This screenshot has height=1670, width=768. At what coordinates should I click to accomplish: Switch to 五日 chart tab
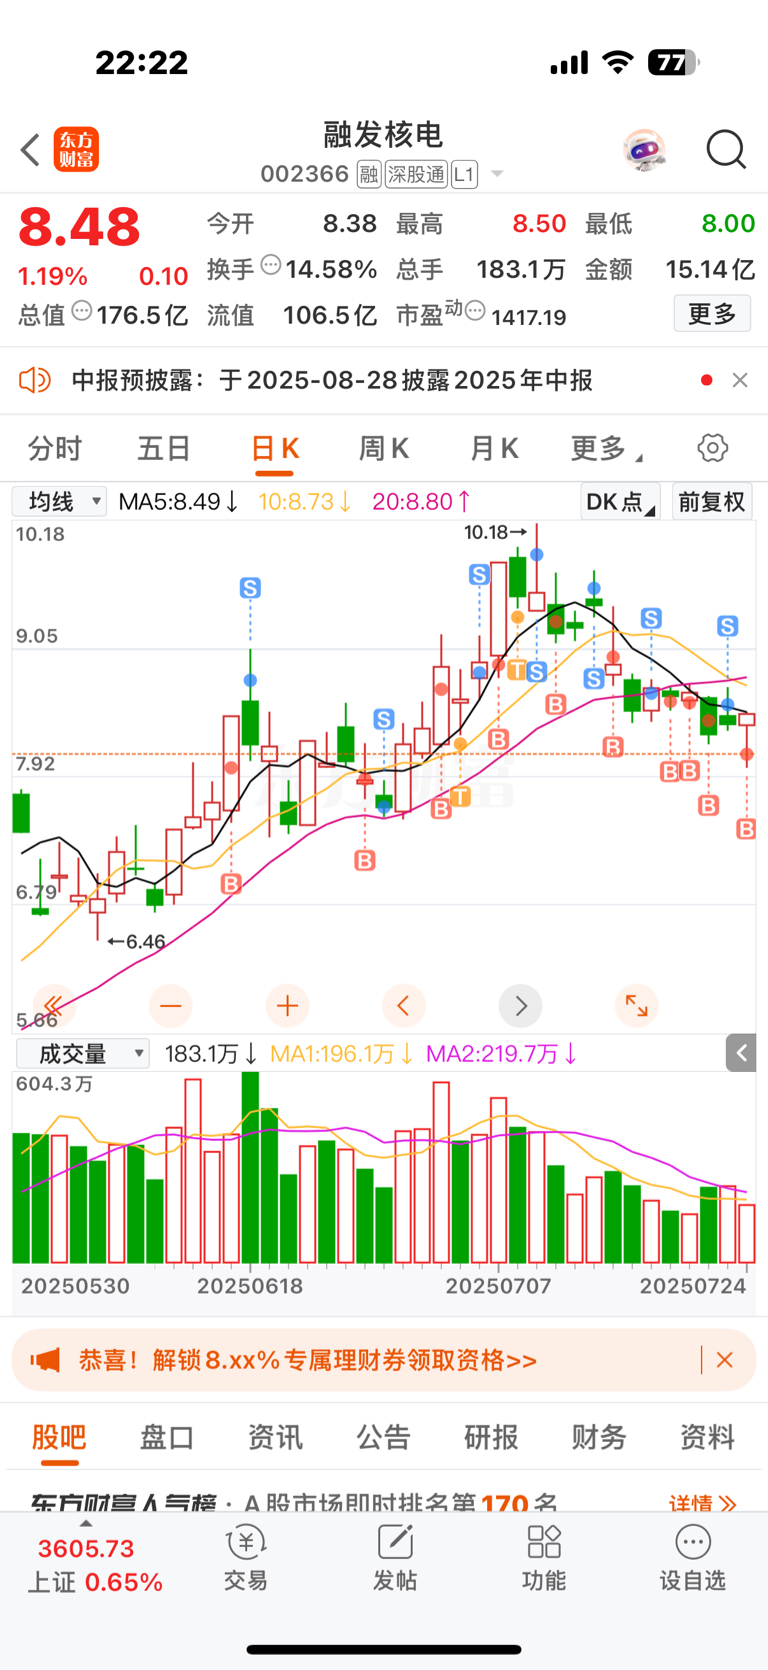click(x=163, y=448)
